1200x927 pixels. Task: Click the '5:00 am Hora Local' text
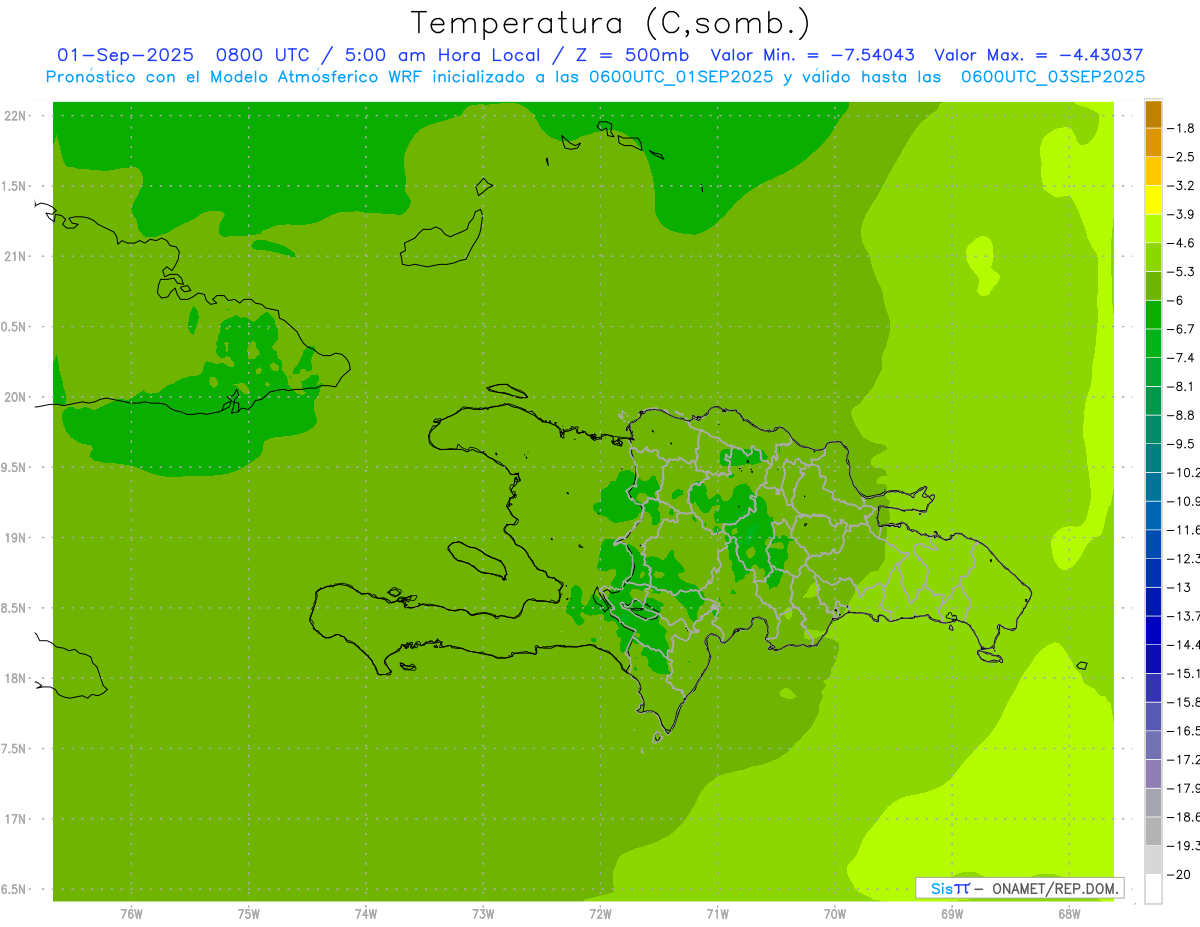coord(442,56)
